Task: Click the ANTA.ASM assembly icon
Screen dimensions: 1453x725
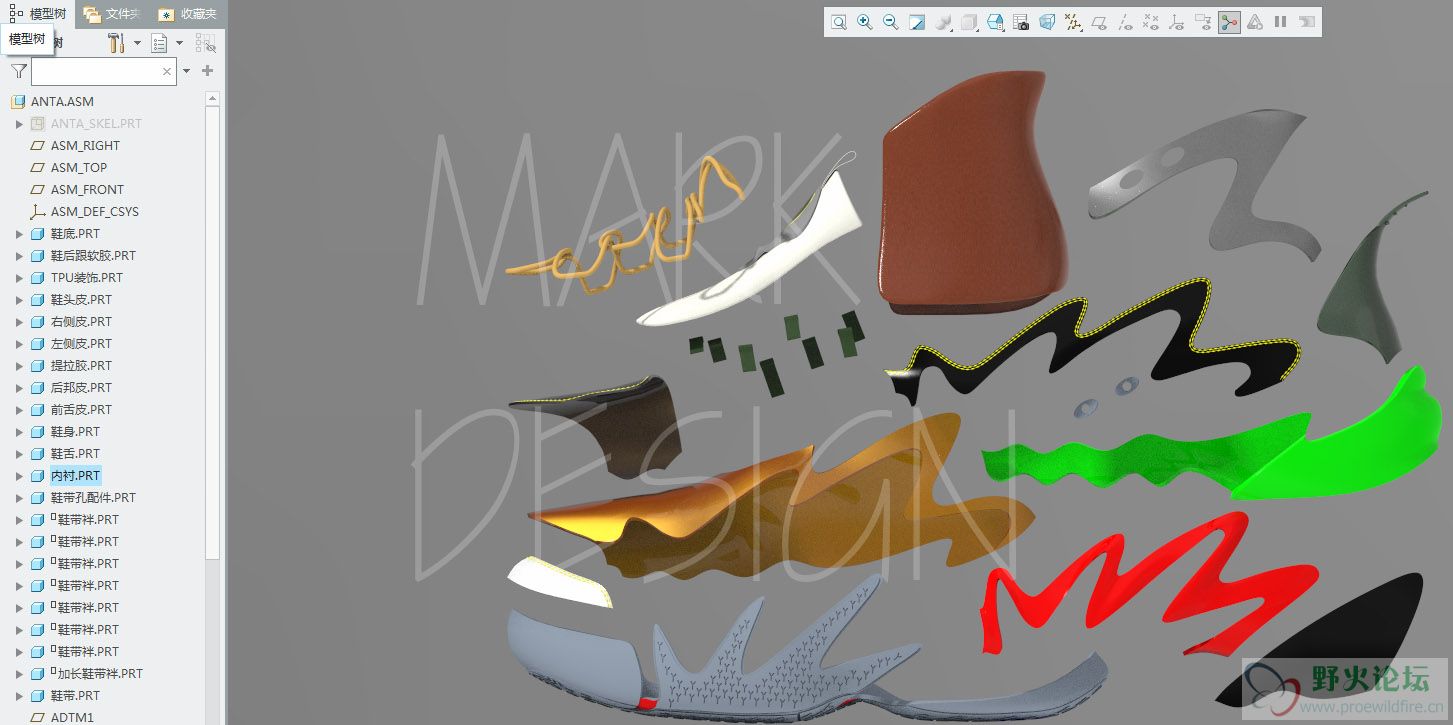Action: (x=17, y=102)
